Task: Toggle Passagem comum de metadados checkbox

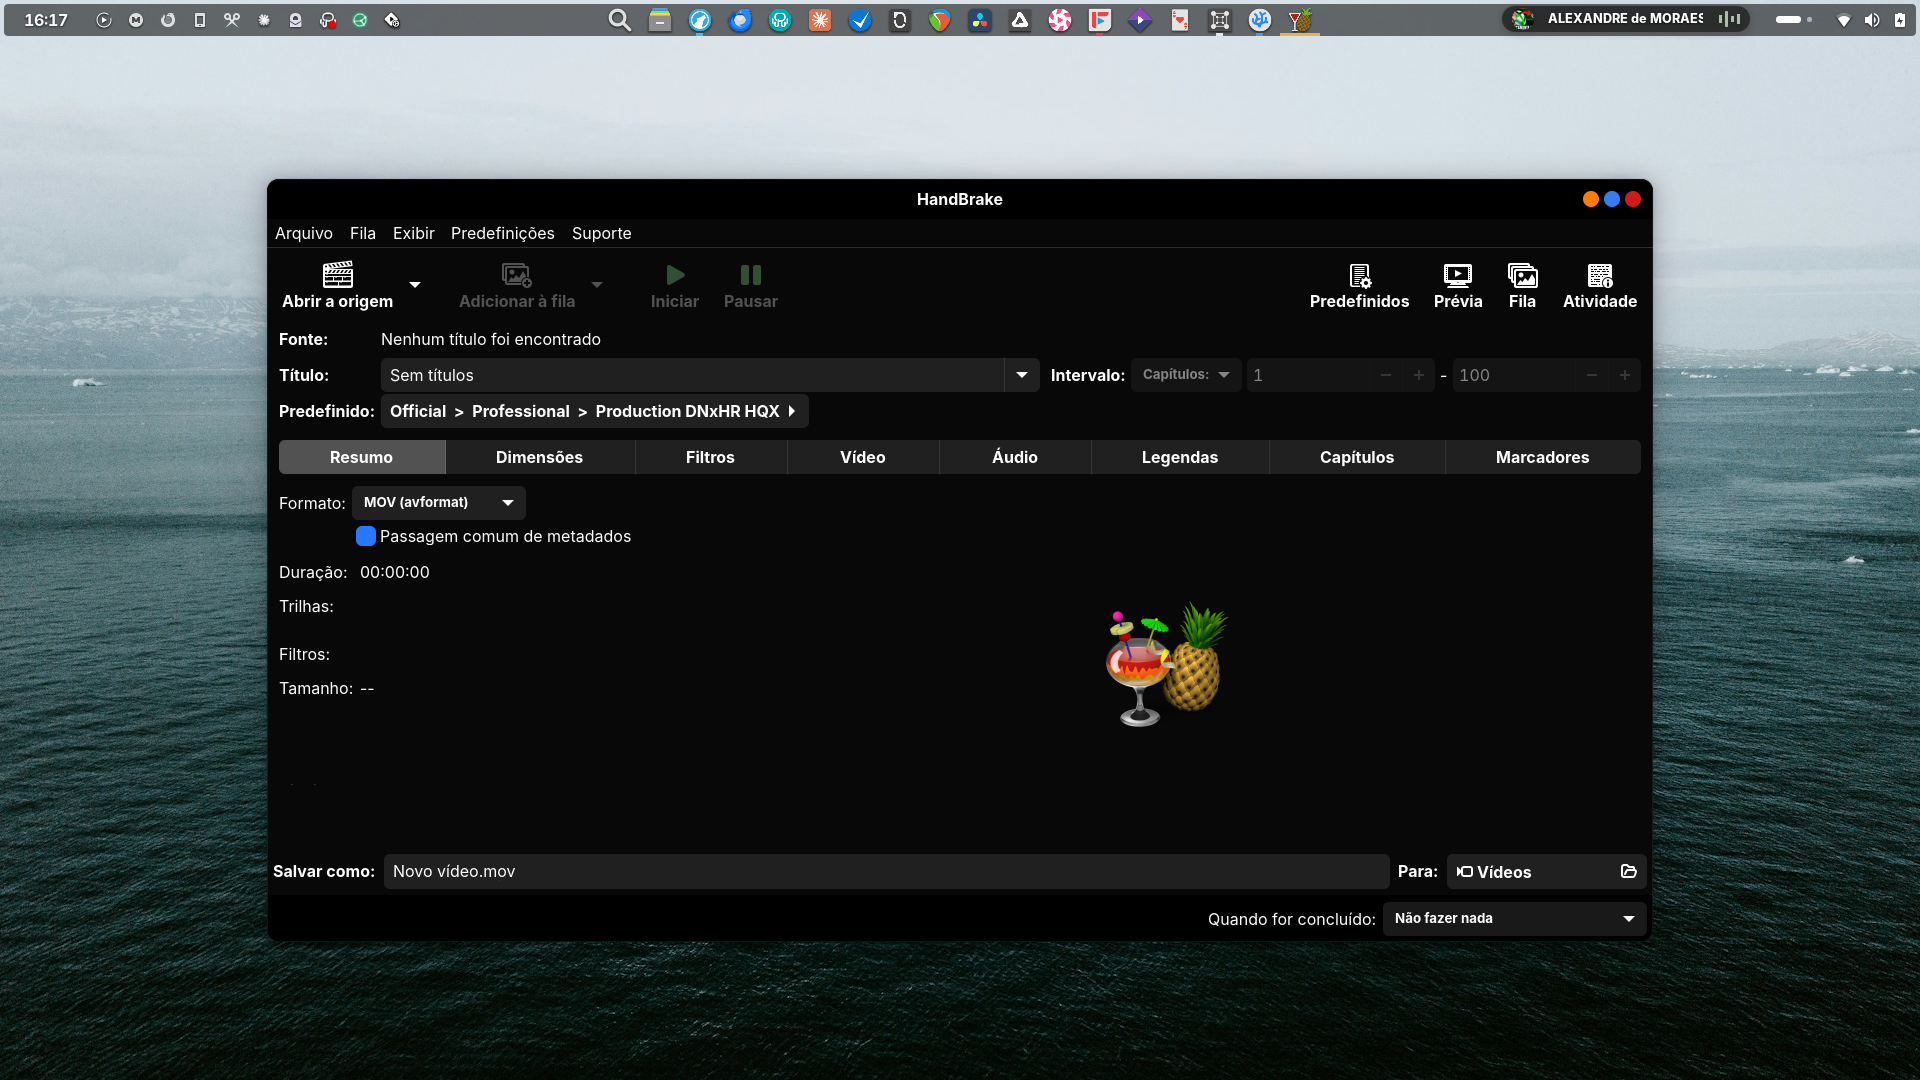Action: click(x=366, y=537)
